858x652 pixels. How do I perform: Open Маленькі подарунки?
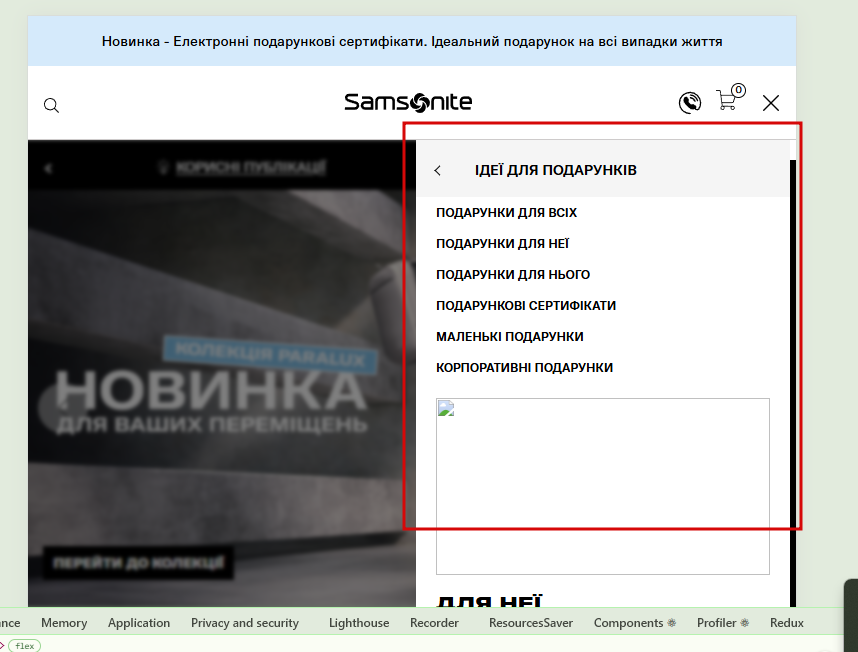[x=509, y=336]
